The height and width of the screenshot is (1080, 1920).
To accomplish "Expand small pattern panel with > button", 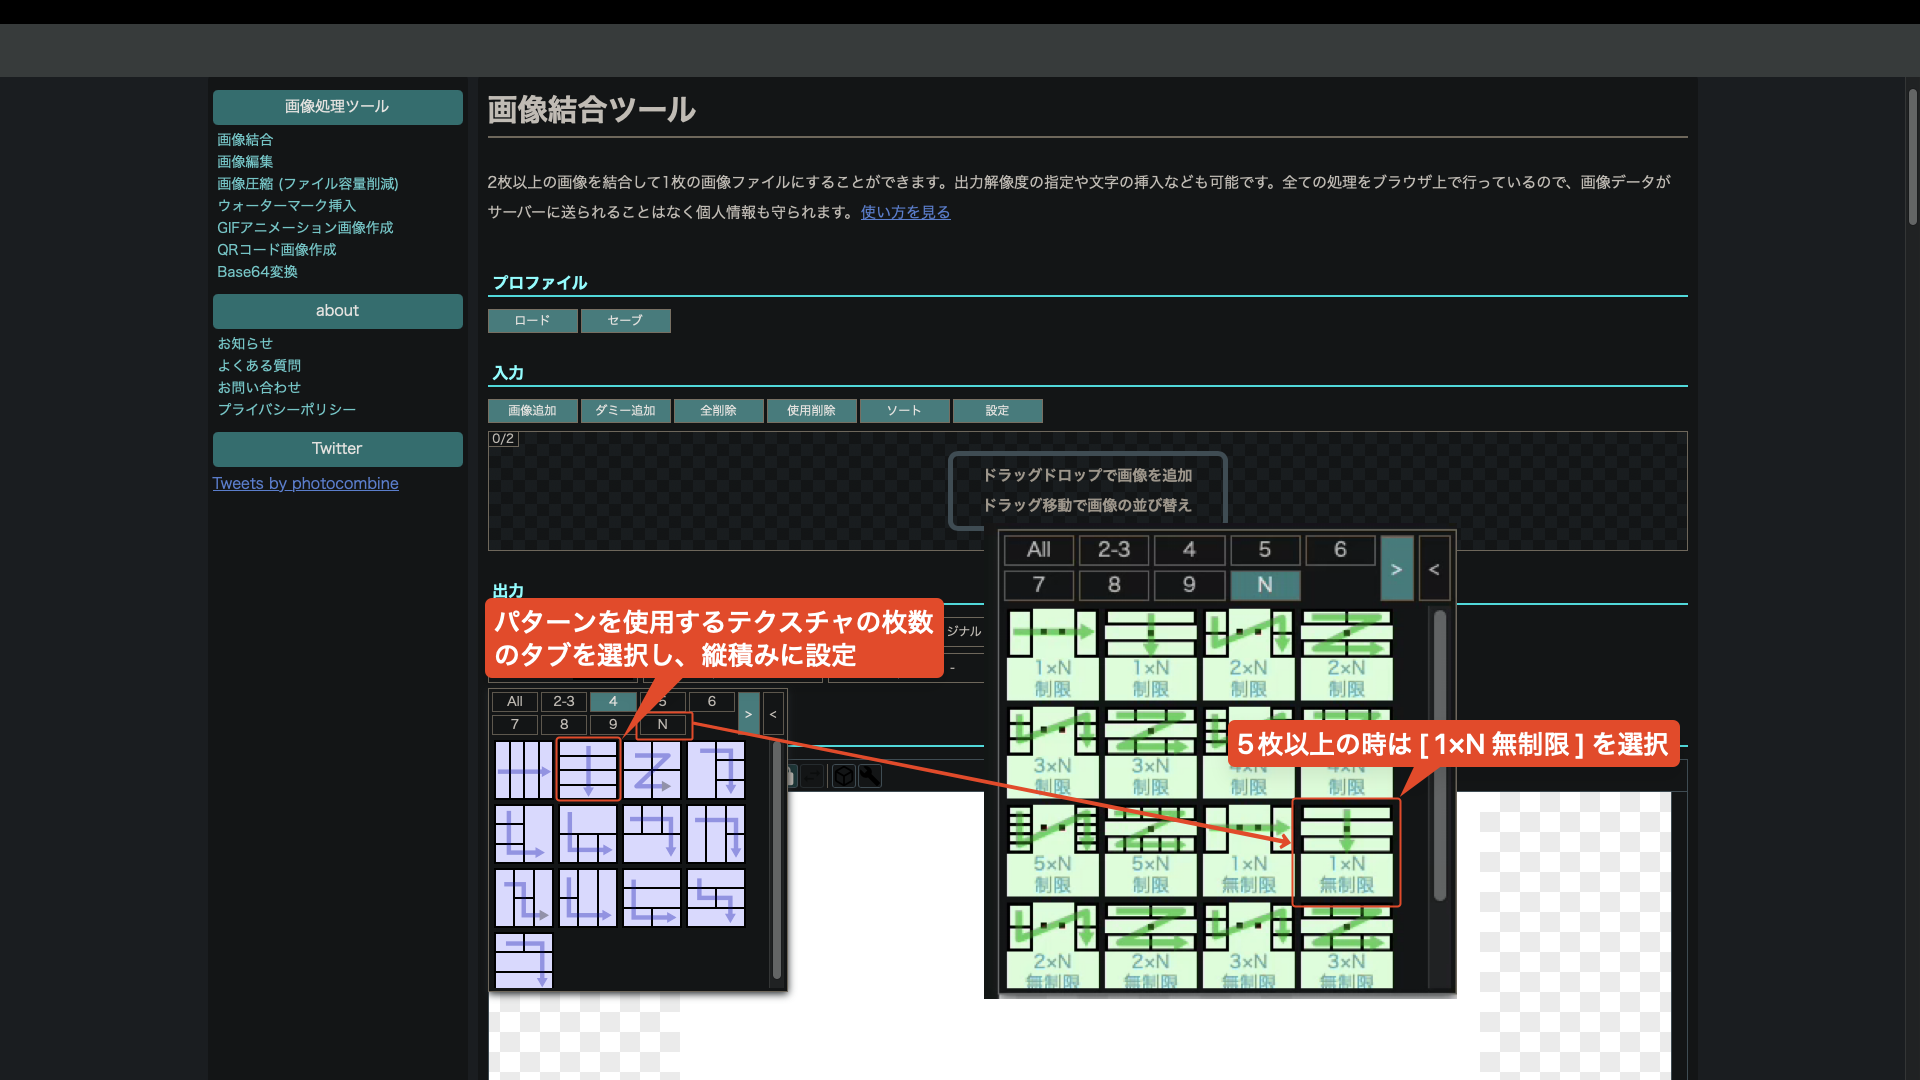I will [x=748, y=714].
